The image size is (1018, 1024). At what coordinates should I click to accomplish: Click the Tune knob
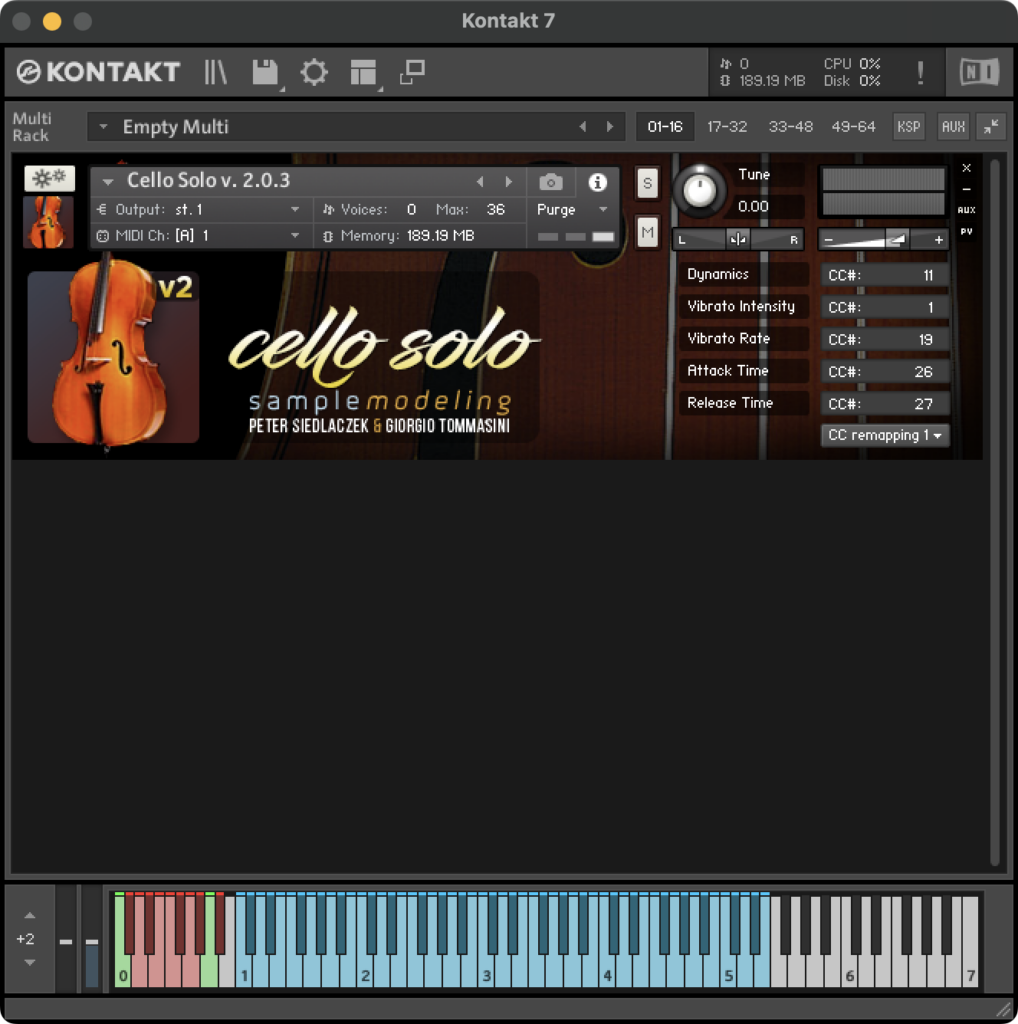click(699, 191)
